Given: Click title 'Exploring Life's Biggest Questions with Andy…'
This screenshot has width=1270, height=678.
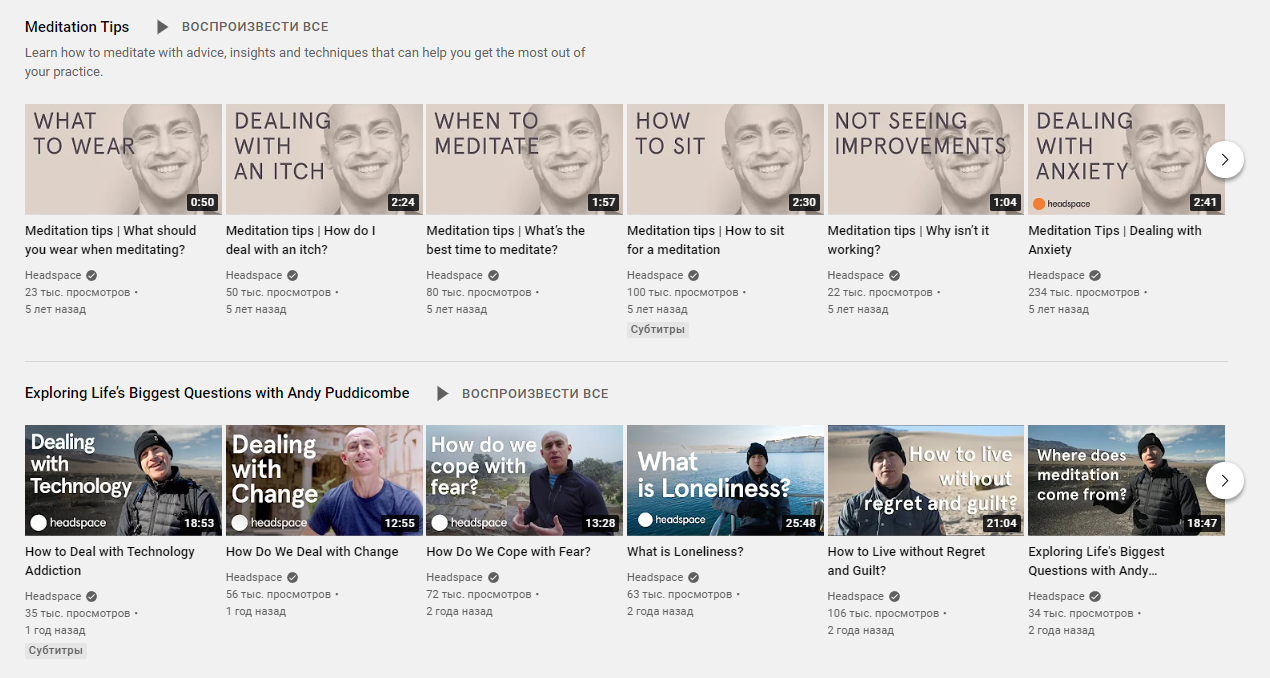Looking at the screenshot, I should pos(1097,561).
